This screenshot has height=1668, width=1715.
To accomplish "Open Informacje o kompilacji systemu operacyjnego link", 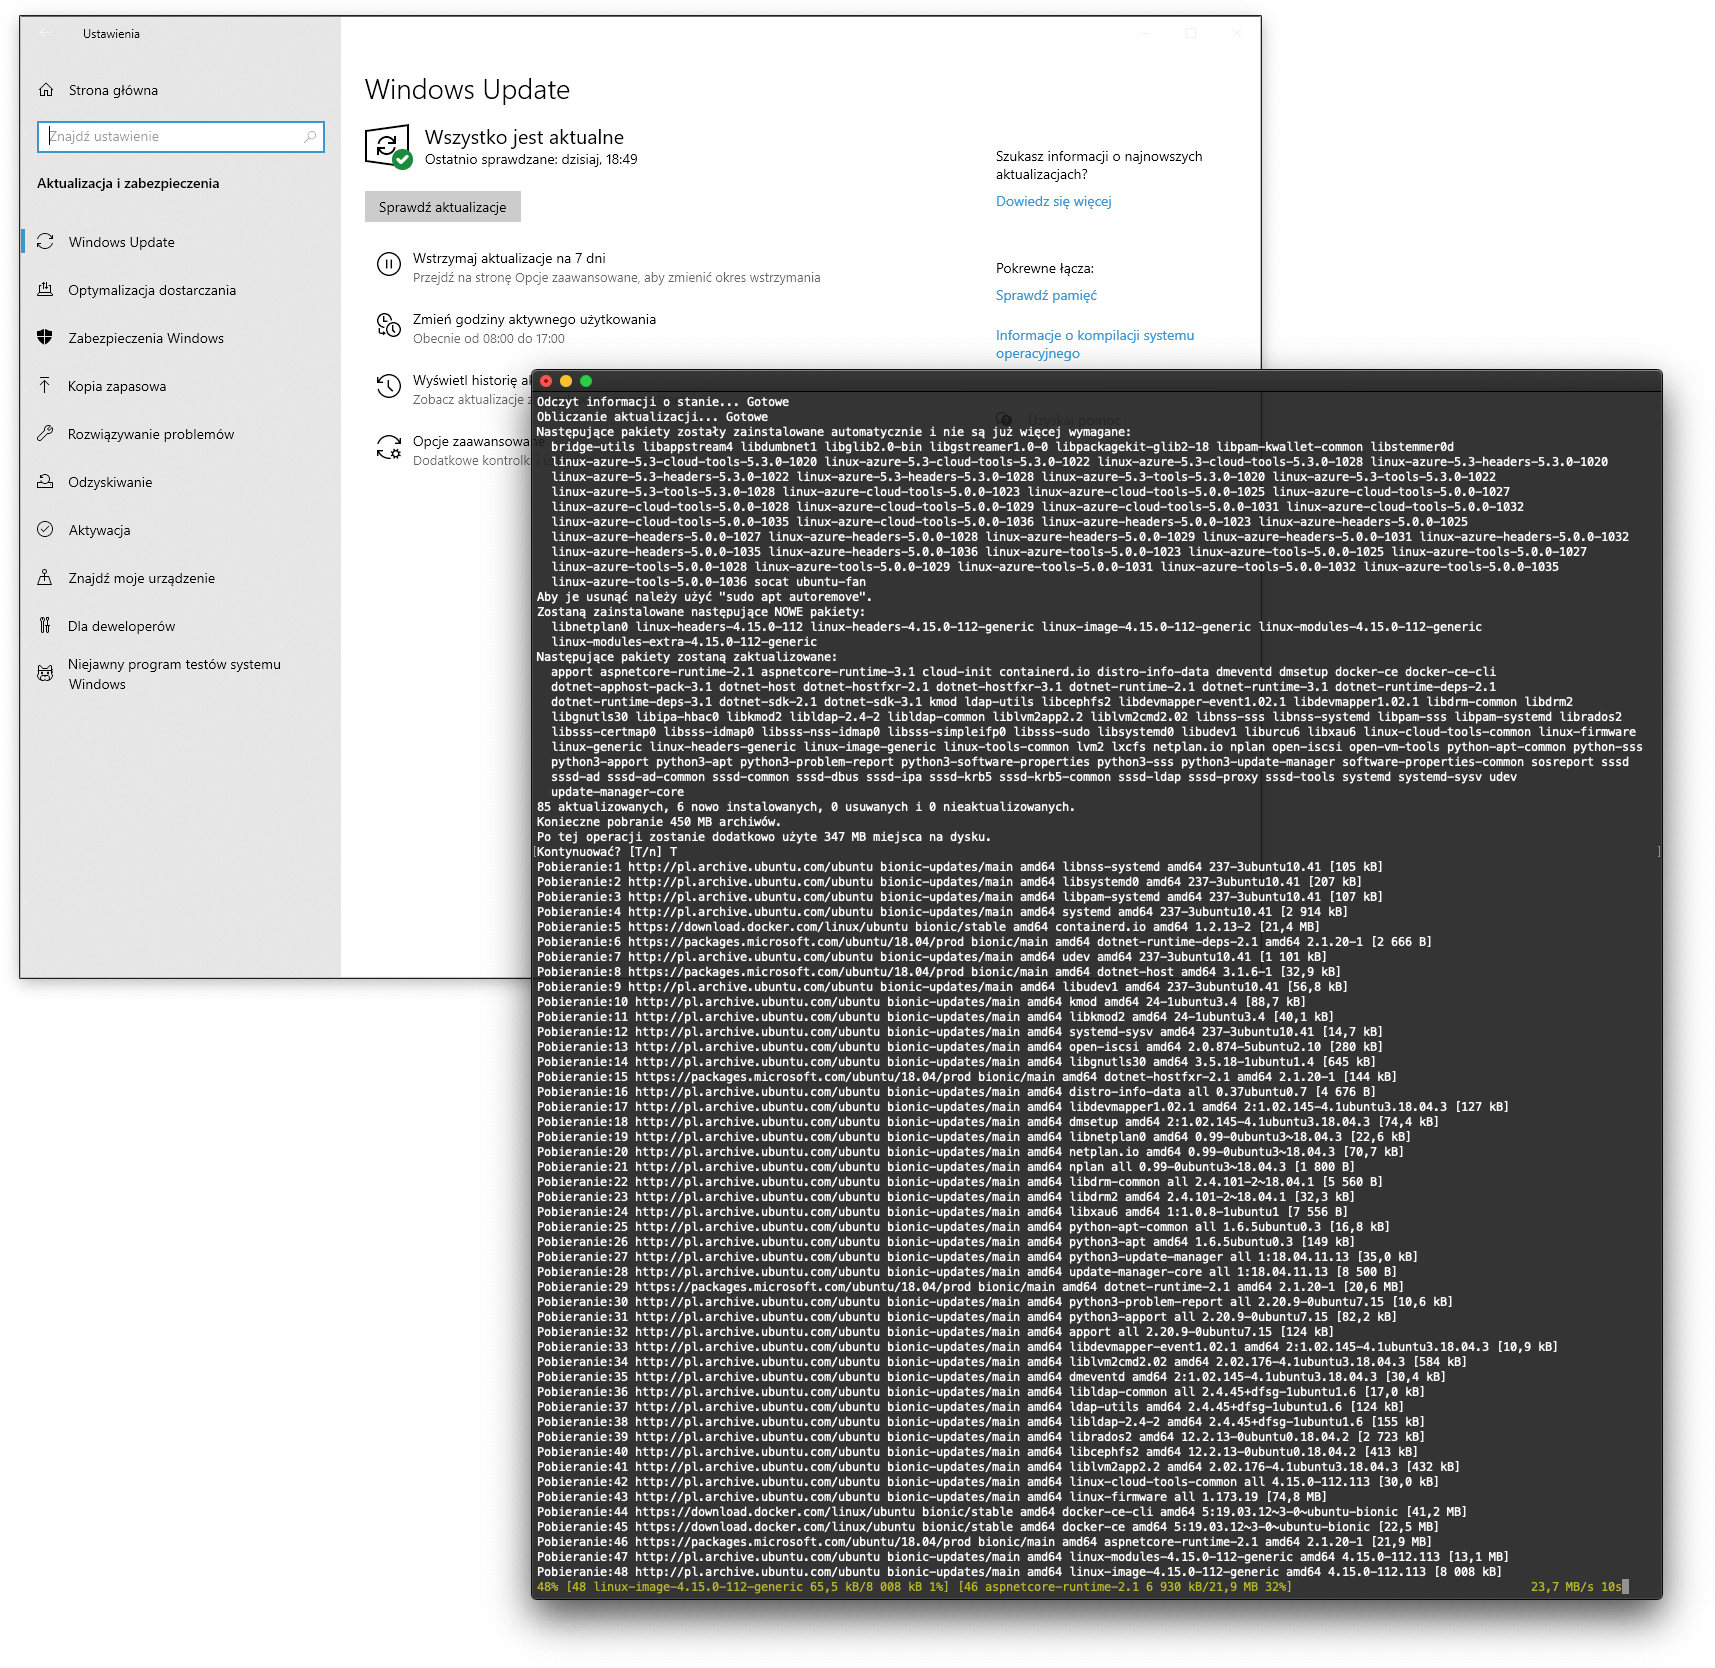I will [1095, 344].
